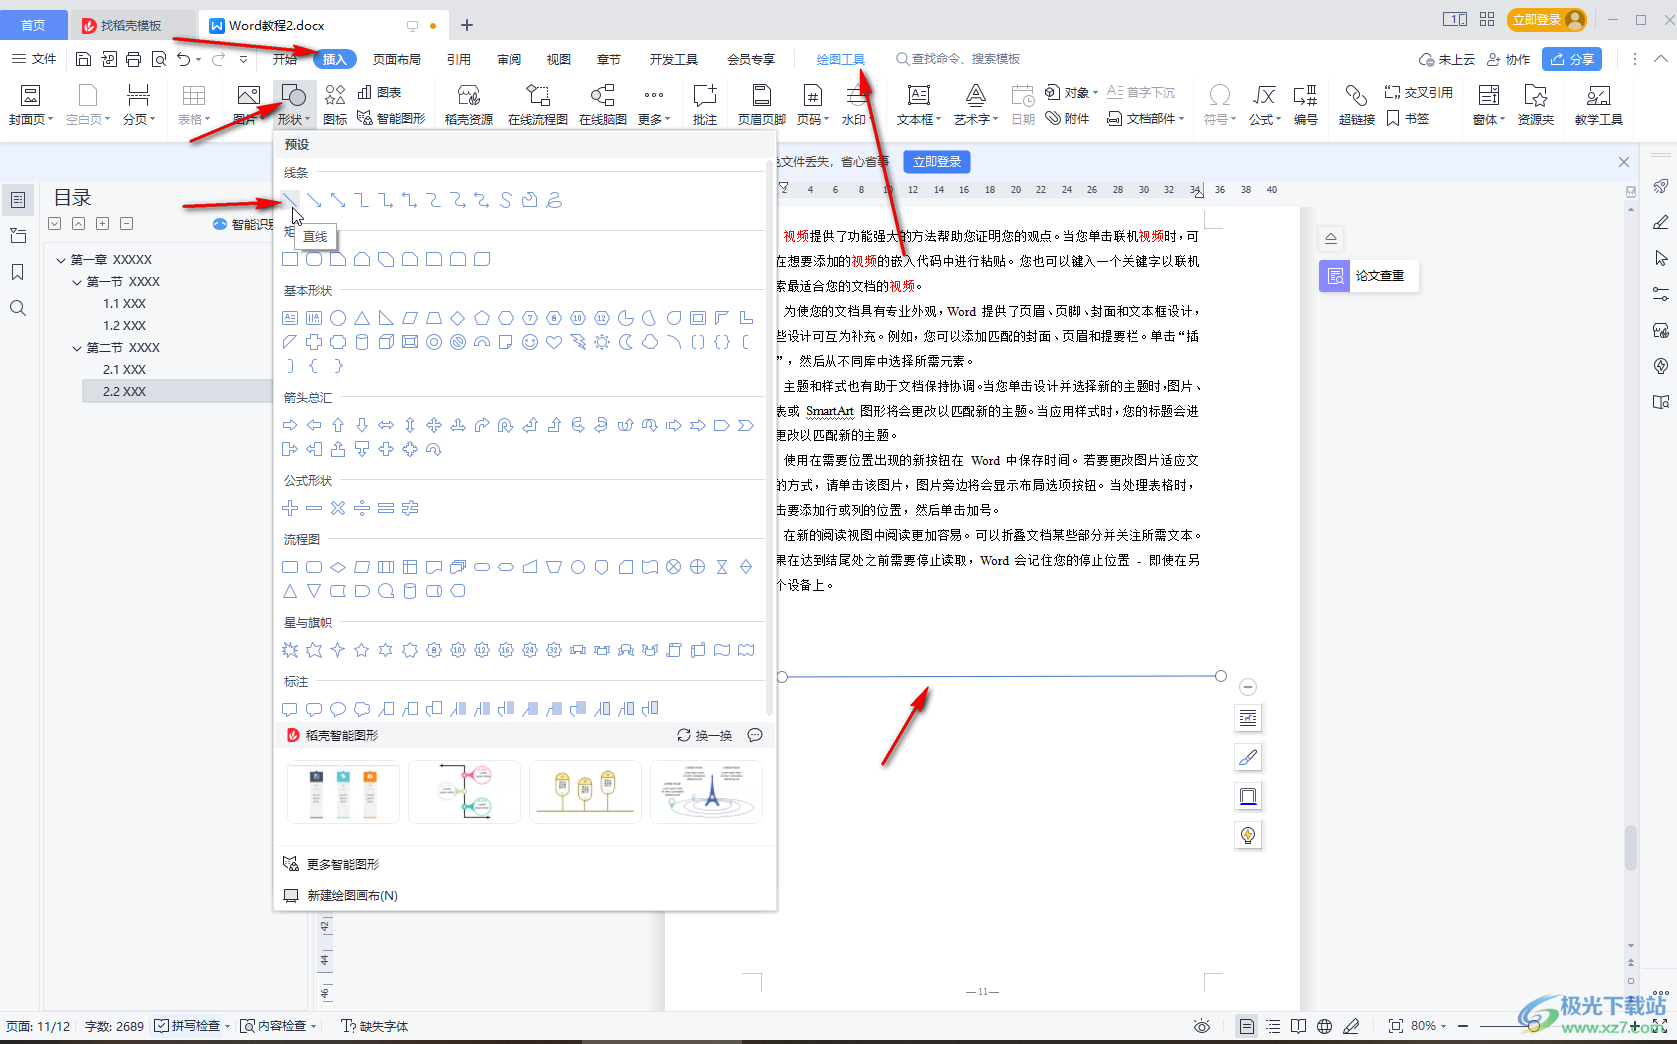Open Smart Graphics tool
Image resolution: width=1677 pixels, height=1044 pixels.
pos(392,118)
